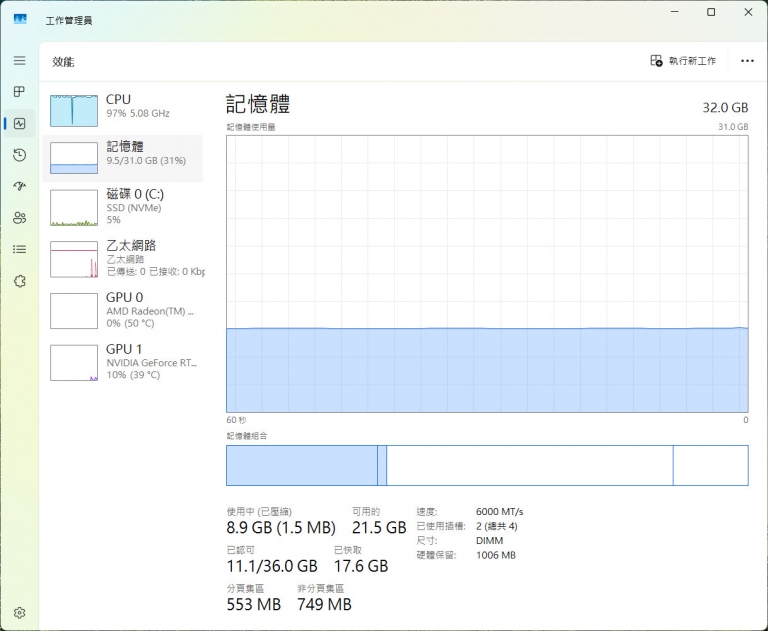768x631 pixels.
Task: Open the App history page icon
Action: [19, 155]
